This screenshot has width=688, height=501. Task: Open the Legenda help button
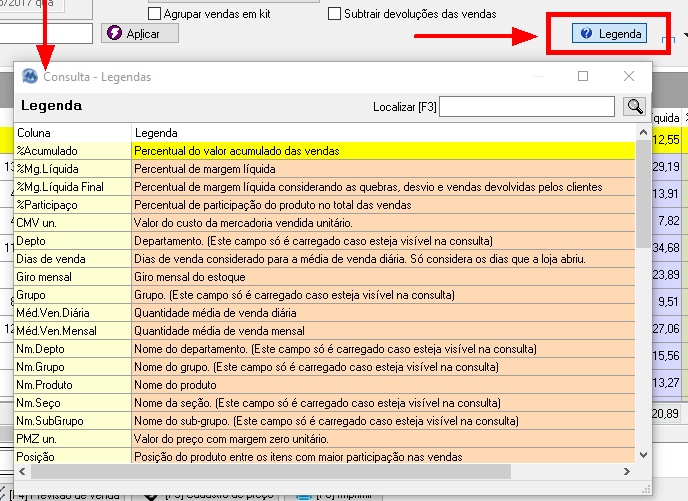609,33
